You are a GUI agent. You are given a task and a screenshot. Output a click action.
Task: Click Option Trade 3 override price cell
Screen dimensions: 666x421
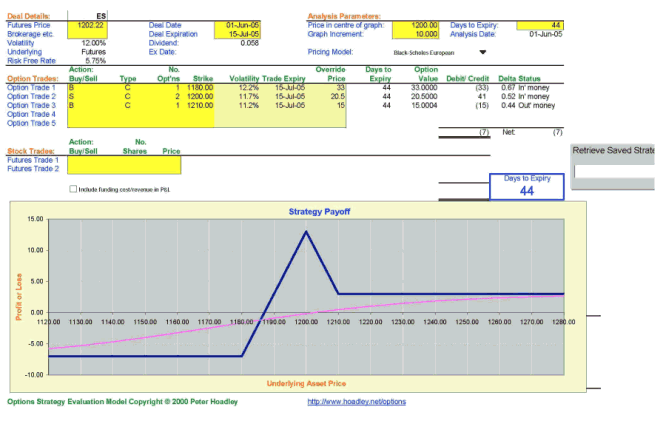point(331,104)
